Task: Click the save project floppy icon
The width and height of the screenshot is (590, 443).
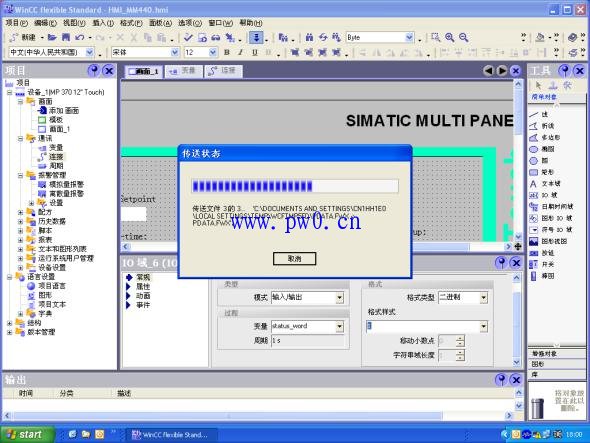Action: pyautogui.click(x=66, y=37)
